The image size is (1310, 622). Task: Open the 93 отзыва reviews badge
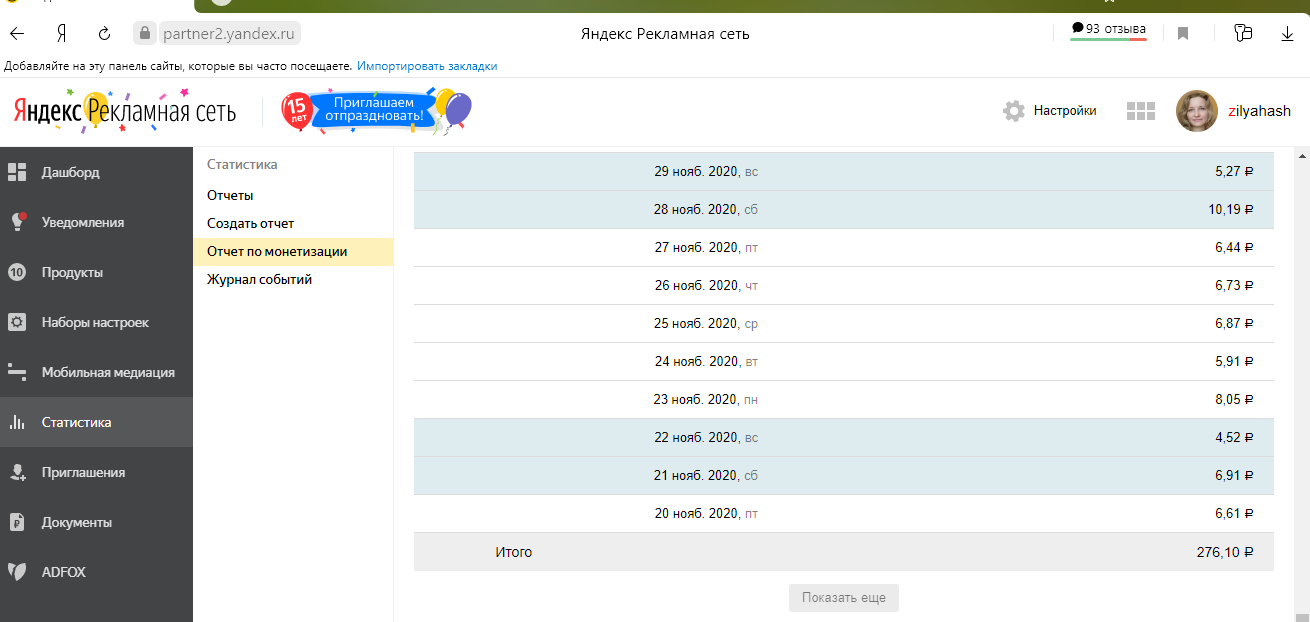(x=1109, y=30)
